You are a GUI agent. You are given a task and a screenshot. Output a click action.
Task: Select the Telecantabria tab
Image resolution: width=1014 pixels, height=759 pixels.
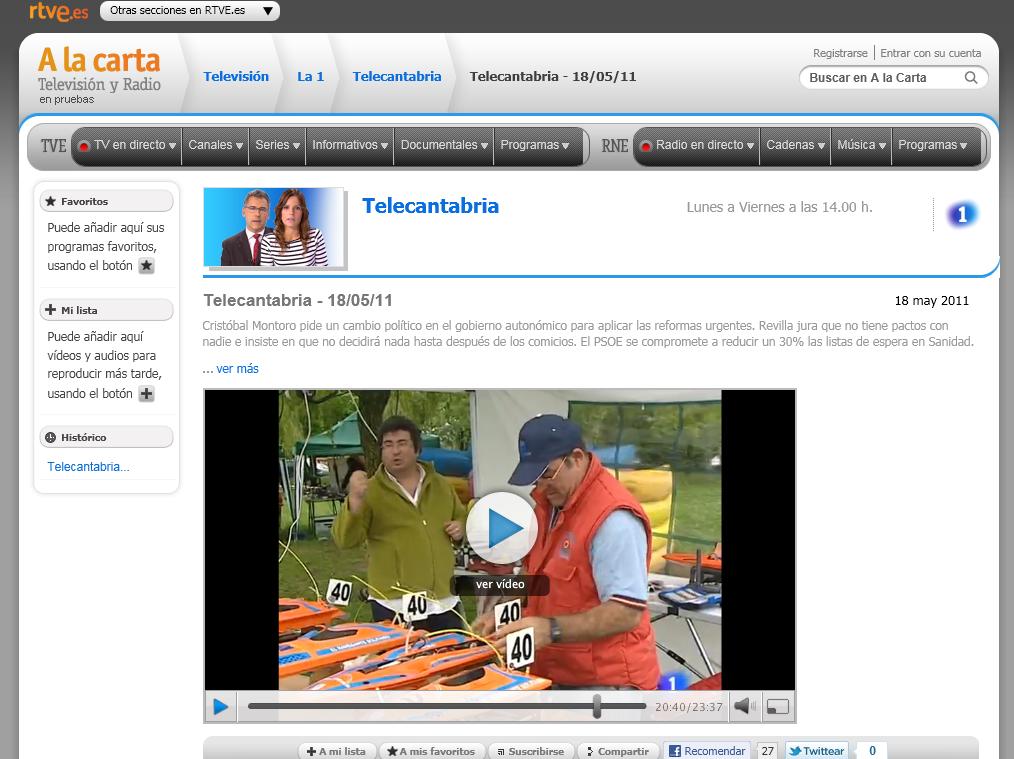click(396, 75)
